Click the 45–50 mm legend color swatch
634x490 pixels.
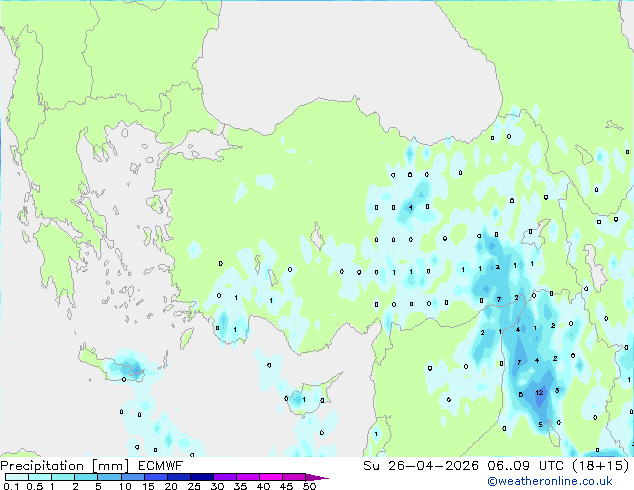[294, 477]
